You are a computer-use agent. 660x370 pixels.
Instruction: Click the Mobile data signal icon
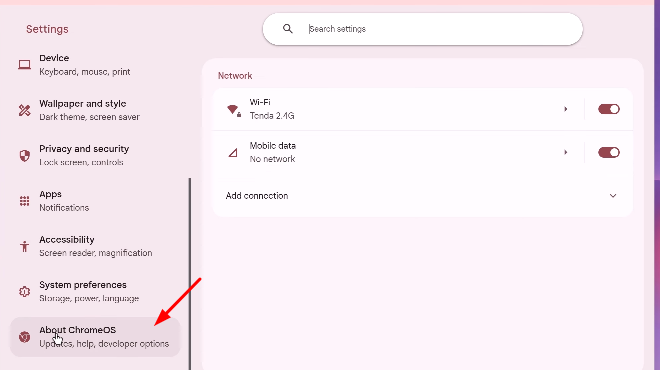[x=233, y=153]
